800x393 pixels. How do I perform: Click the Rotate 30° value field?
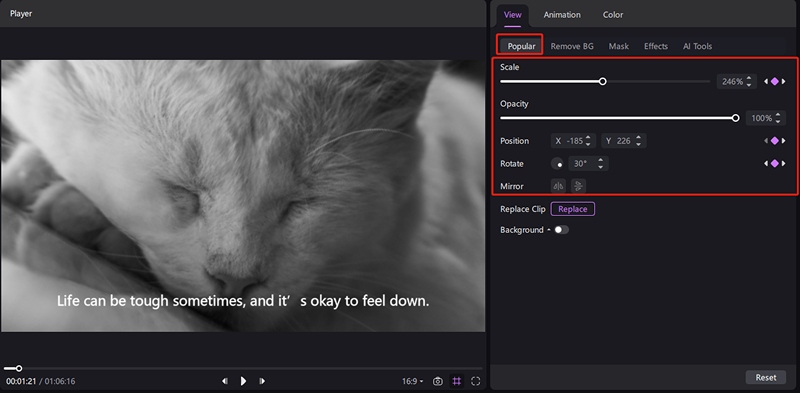[x=582, y=164]
